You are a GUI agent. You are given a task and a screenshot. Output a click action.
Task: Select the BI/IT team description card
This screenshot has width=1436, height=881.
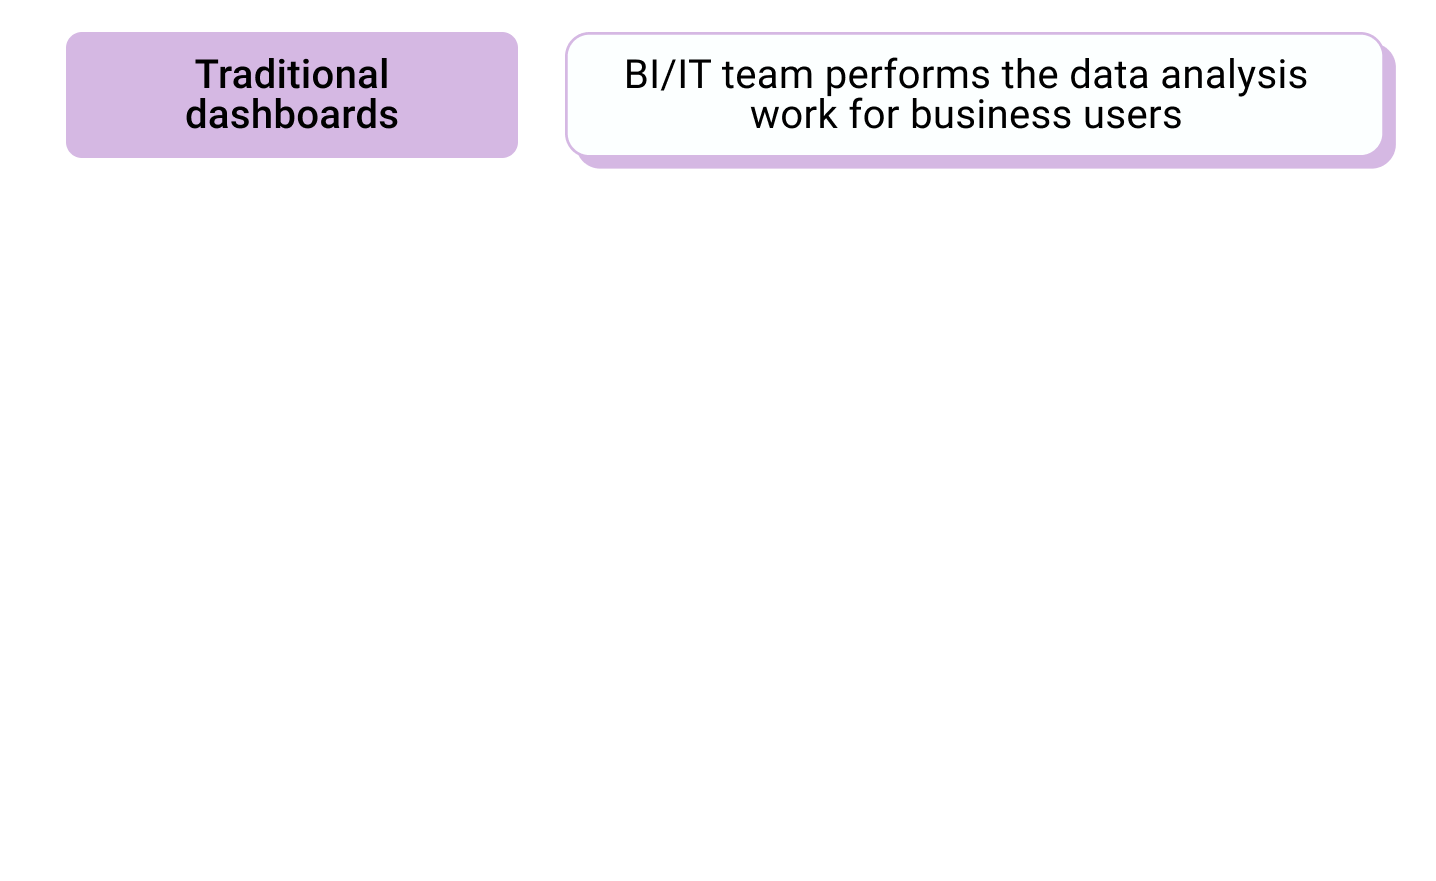(x=975, y=95)
